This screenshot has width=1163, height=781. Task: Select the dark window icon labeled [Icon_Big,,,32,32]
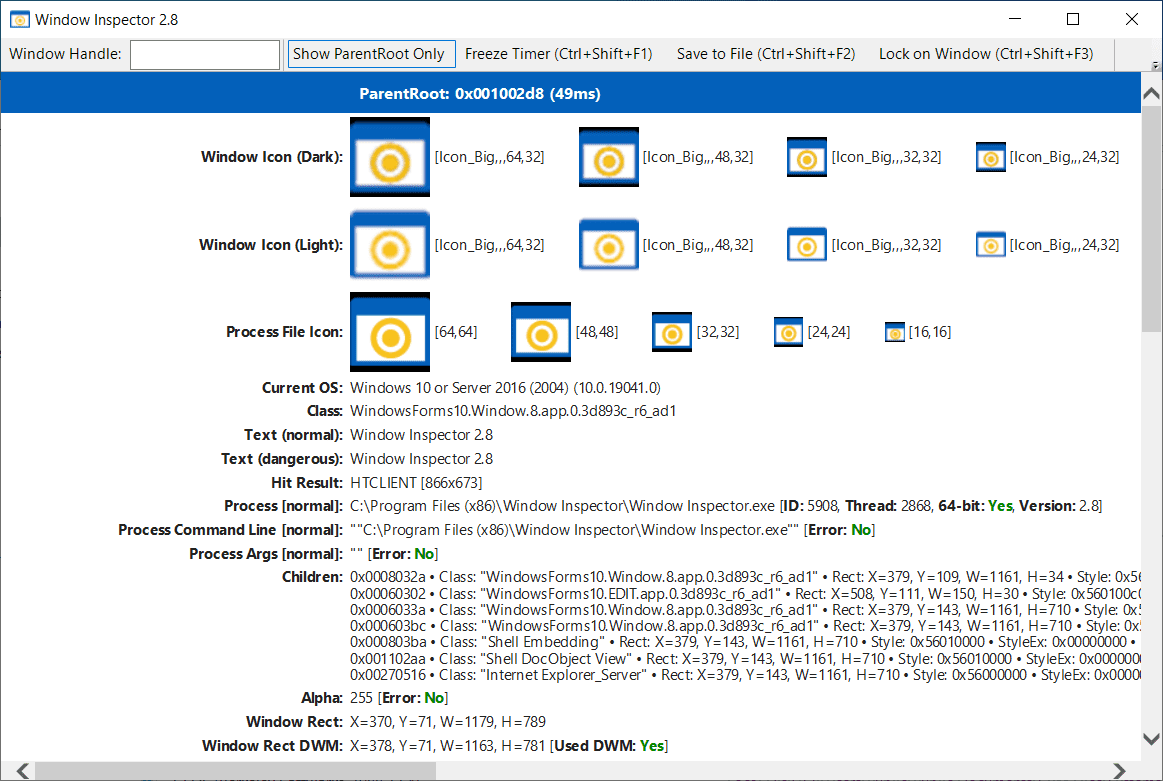tap(807, 157)
